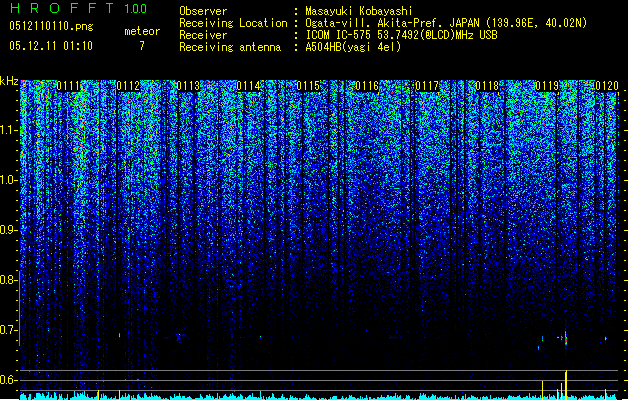Click the HROFFT 1.0.0 title text
Viewport: 629px width, 400px height.
78,8
